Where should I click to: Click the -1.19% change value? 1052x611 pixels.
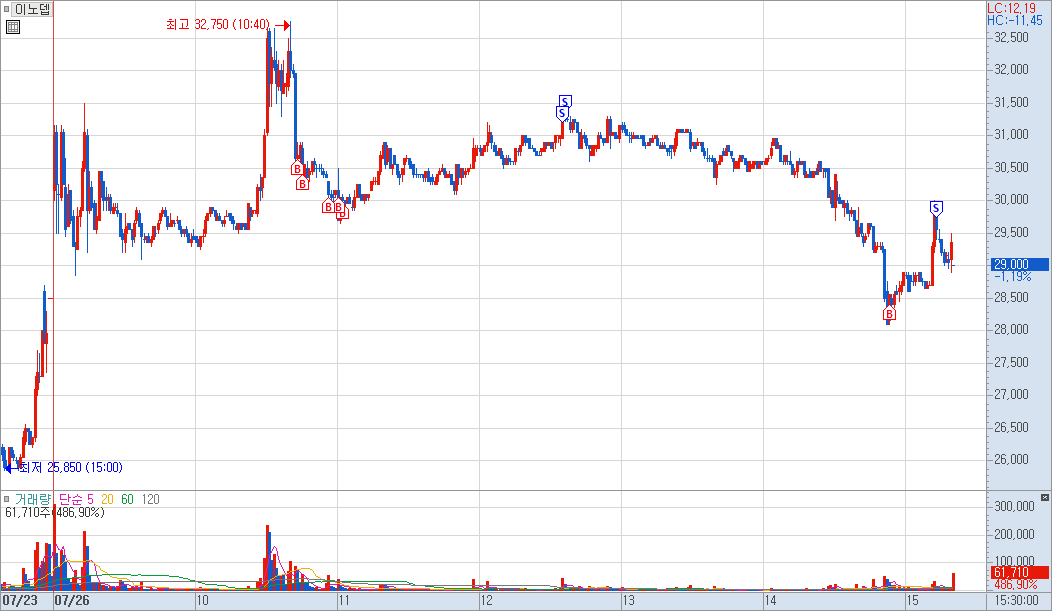[x=1013, y=276]
